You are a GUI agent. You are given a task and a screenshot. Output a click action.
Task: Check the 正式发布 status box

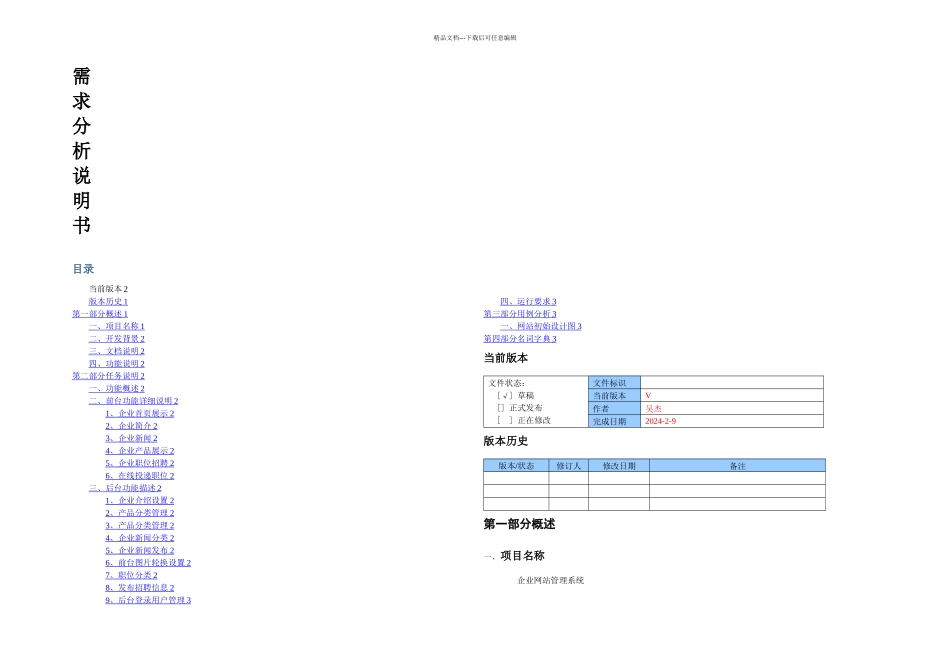click(x=500, y=408)
